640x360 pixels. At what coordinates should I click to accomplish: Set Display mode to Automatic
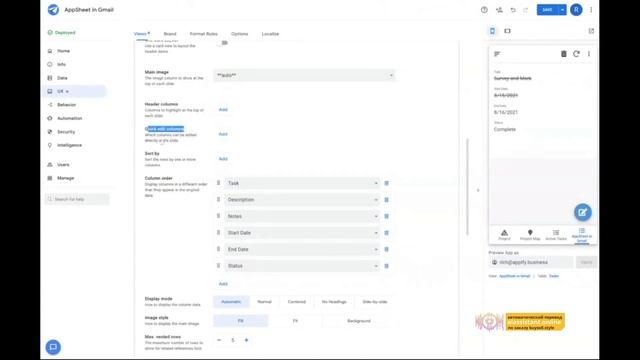(x=231, y=302)
